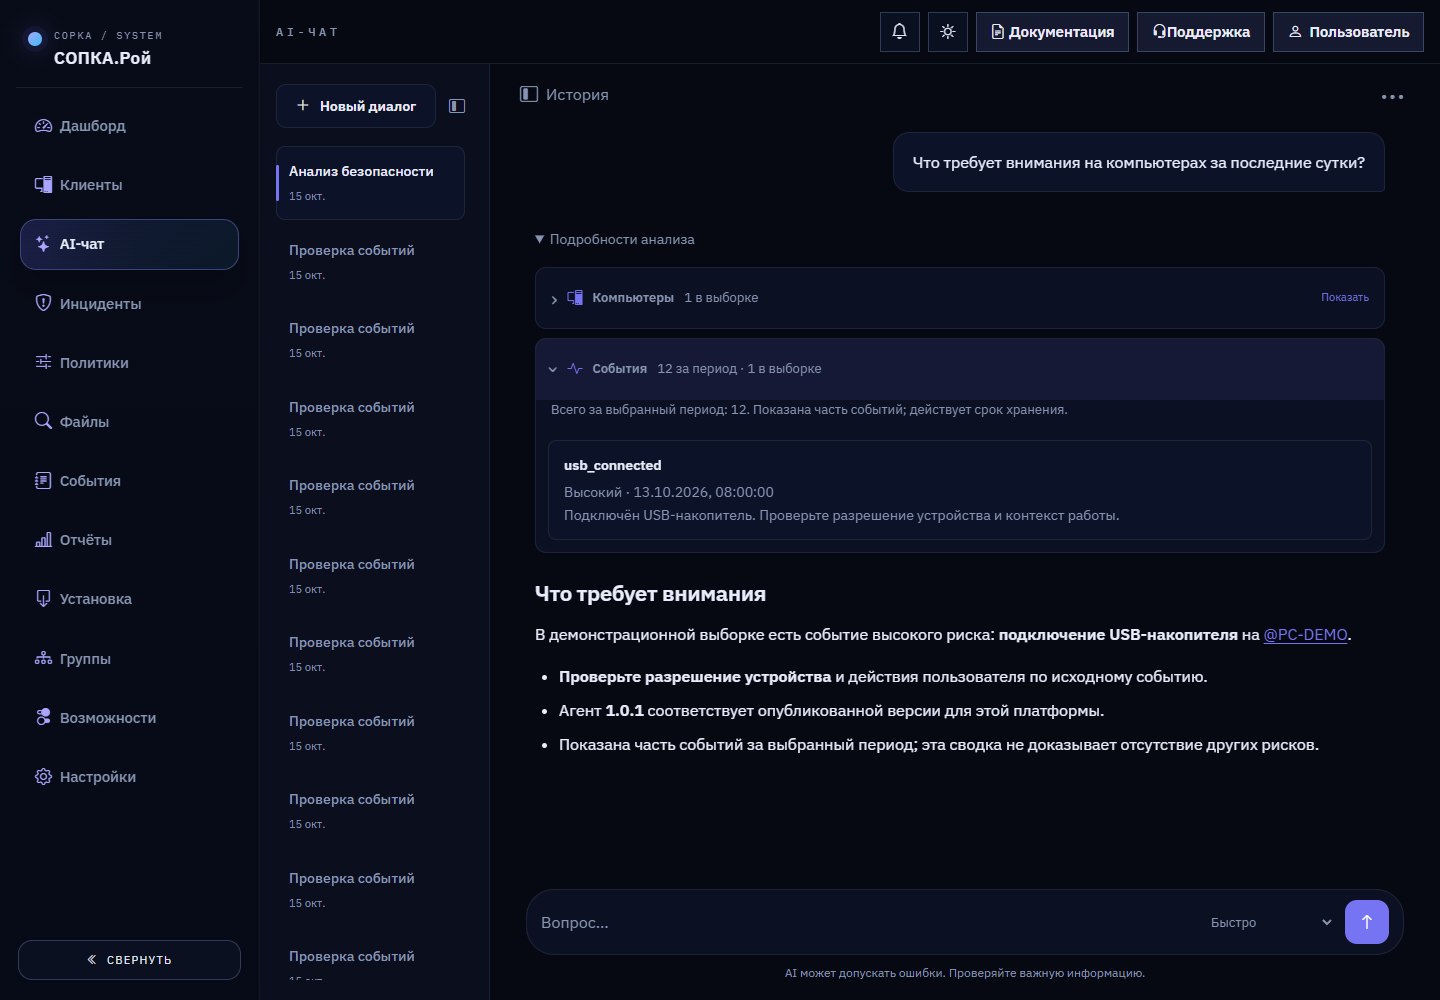Click the Клиенты computers icon

[x=43, y=185]
